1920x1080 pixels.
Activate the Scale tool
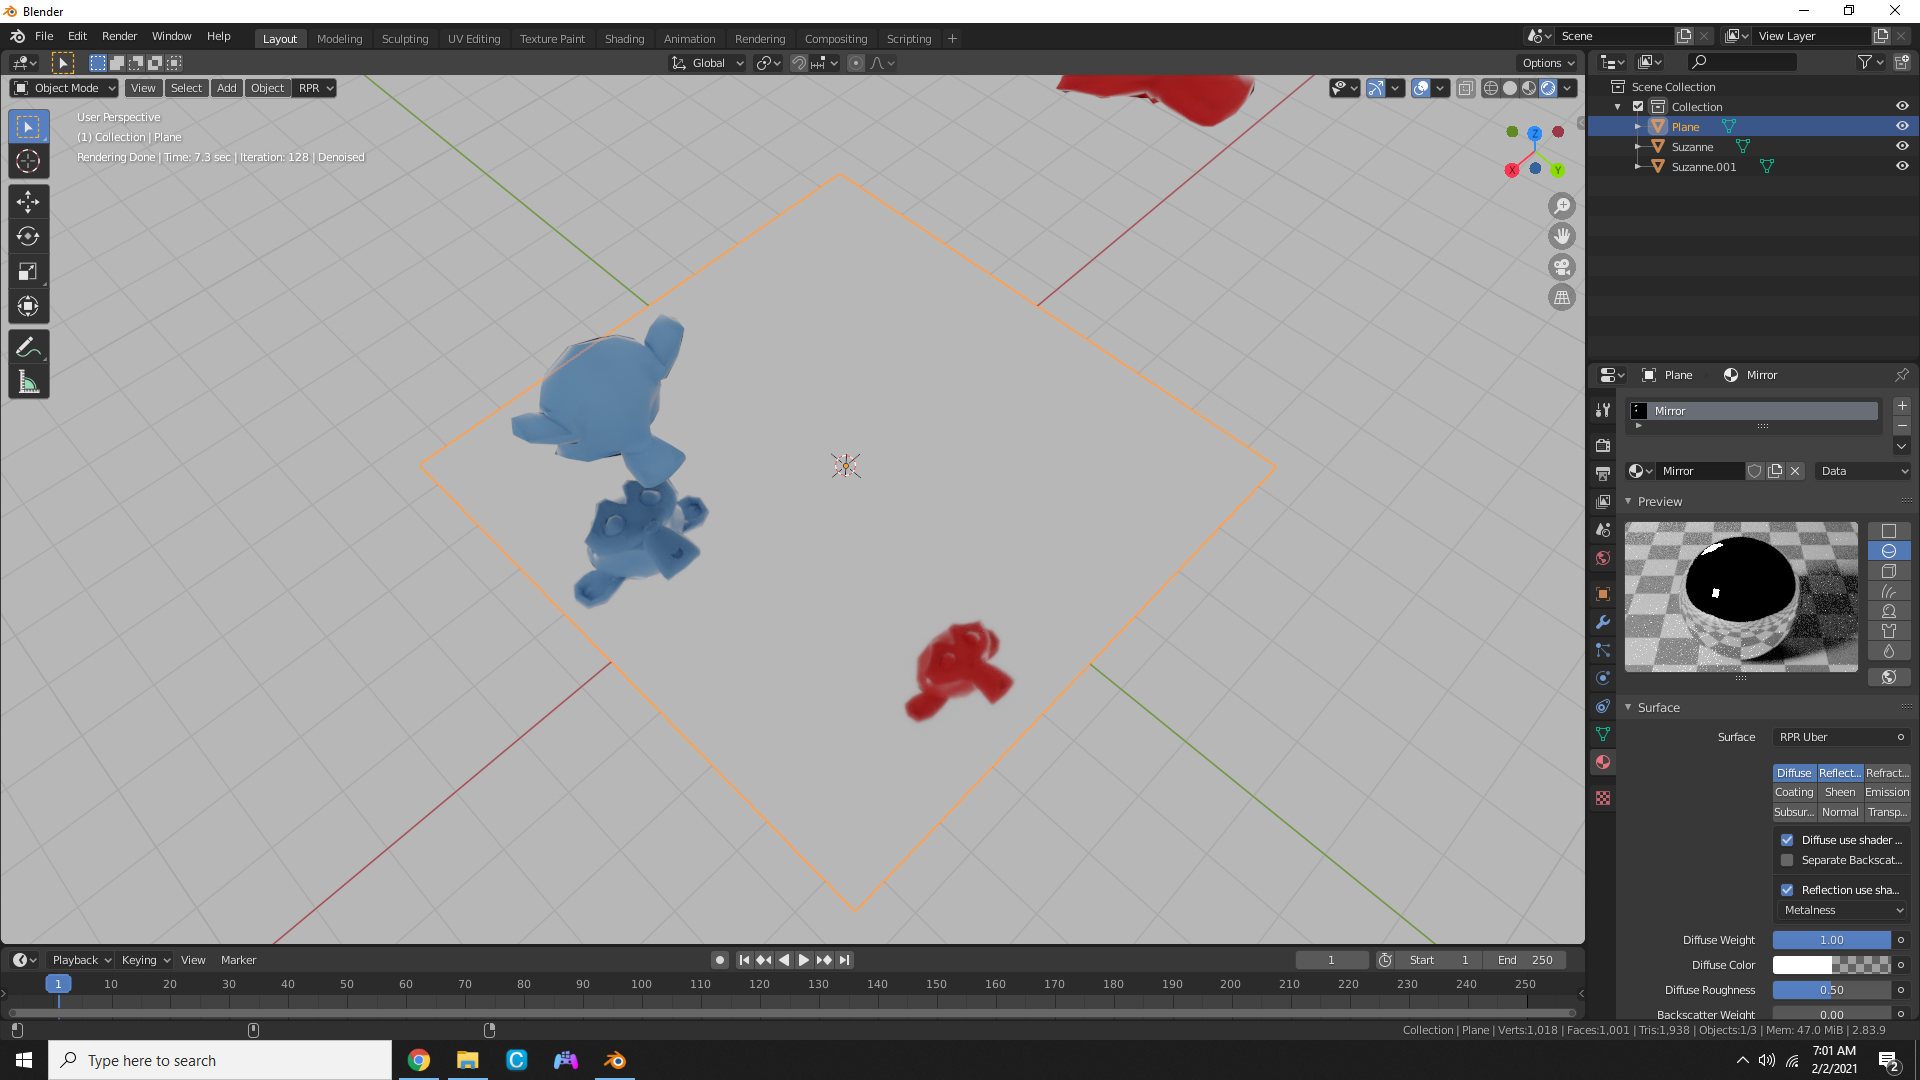[28, 271]
